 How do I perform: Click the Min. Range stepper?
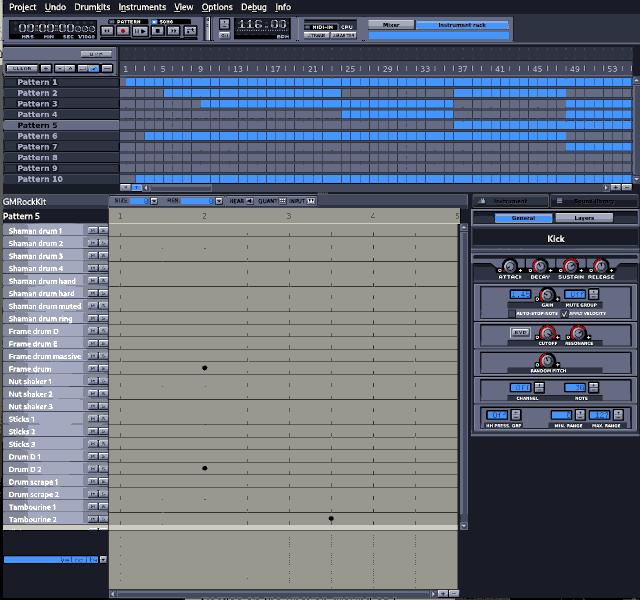pos(580,415)
